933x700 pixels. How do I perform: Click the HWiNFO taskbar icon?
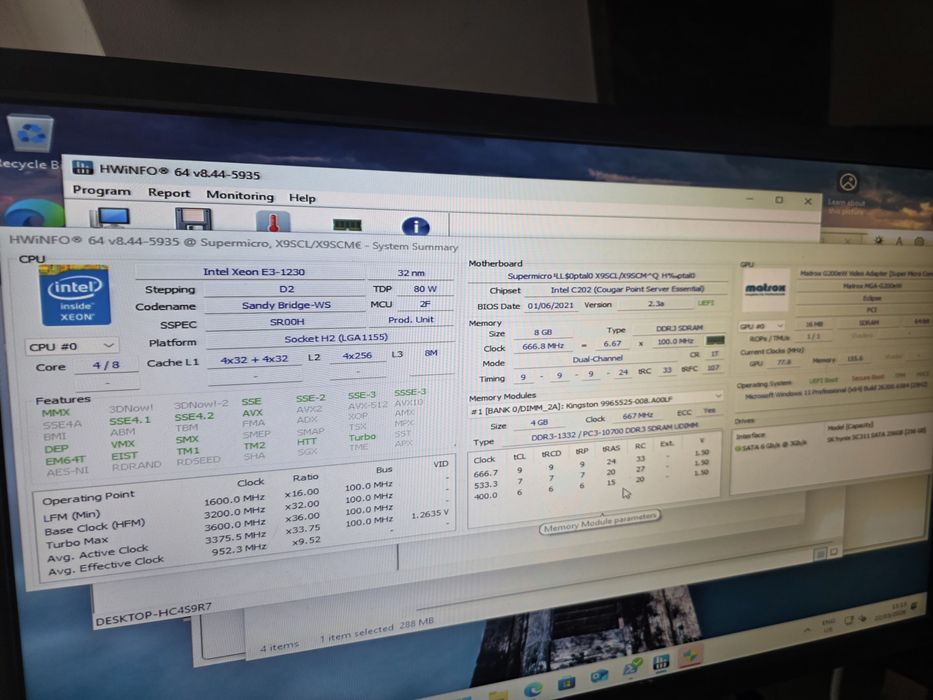(660, 662)
